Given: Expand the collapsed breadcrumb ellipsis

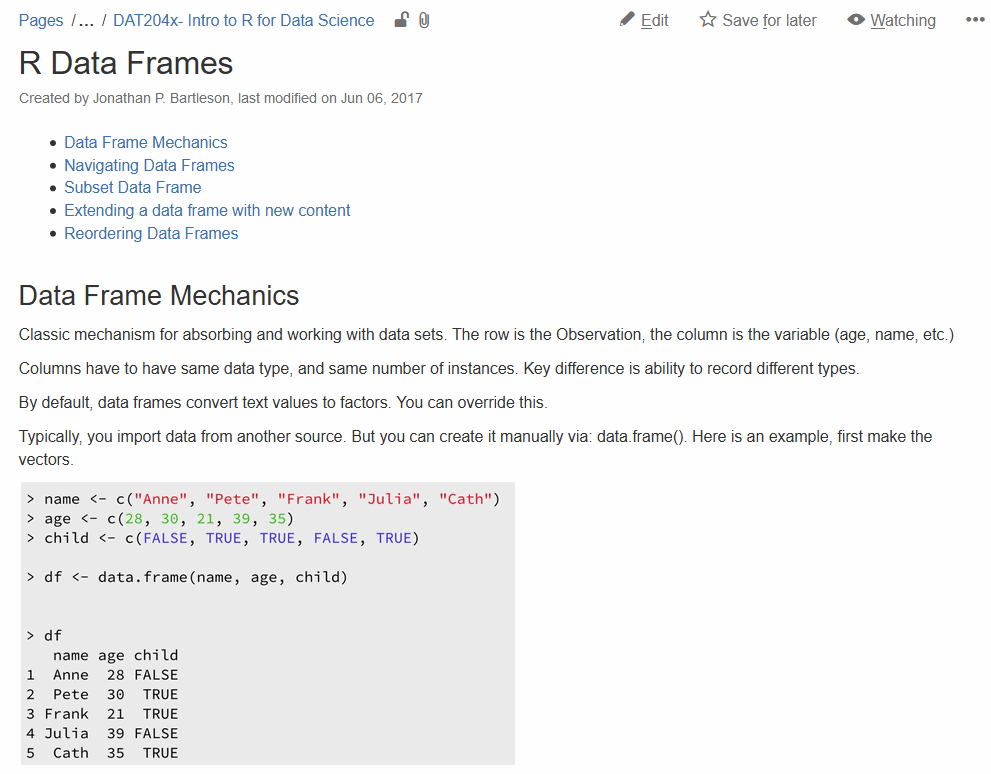Looking at the screenshot, I should [86, 20].
